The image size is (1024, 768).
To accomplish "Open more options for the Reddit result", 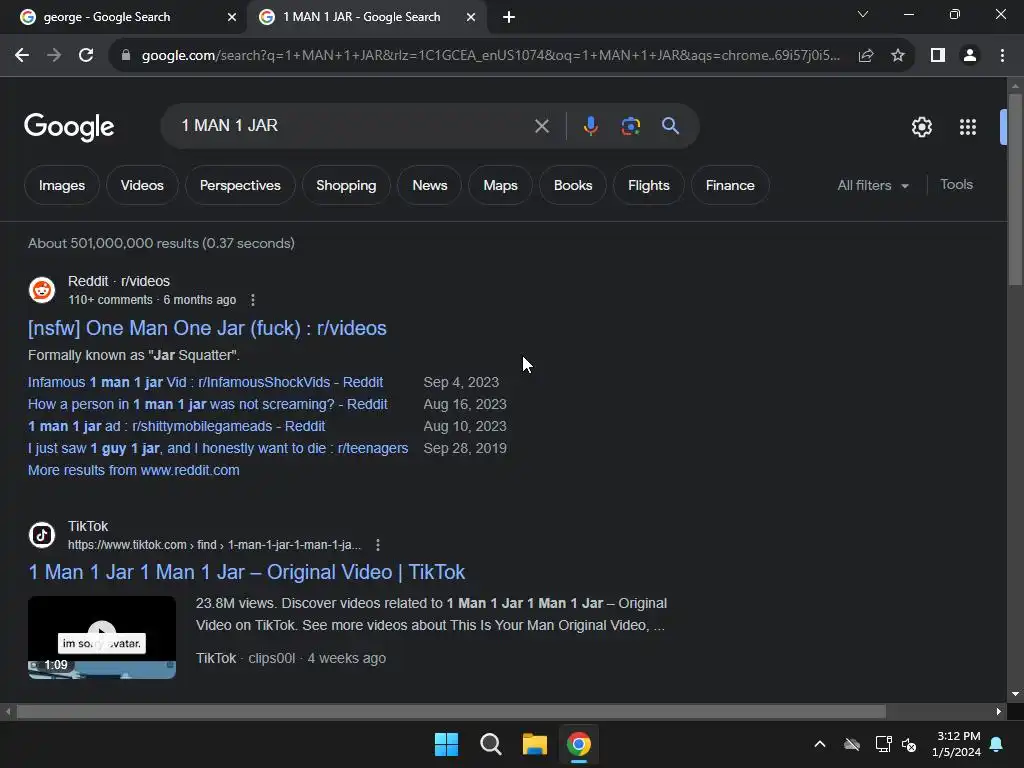I will [x=253, y=300].
